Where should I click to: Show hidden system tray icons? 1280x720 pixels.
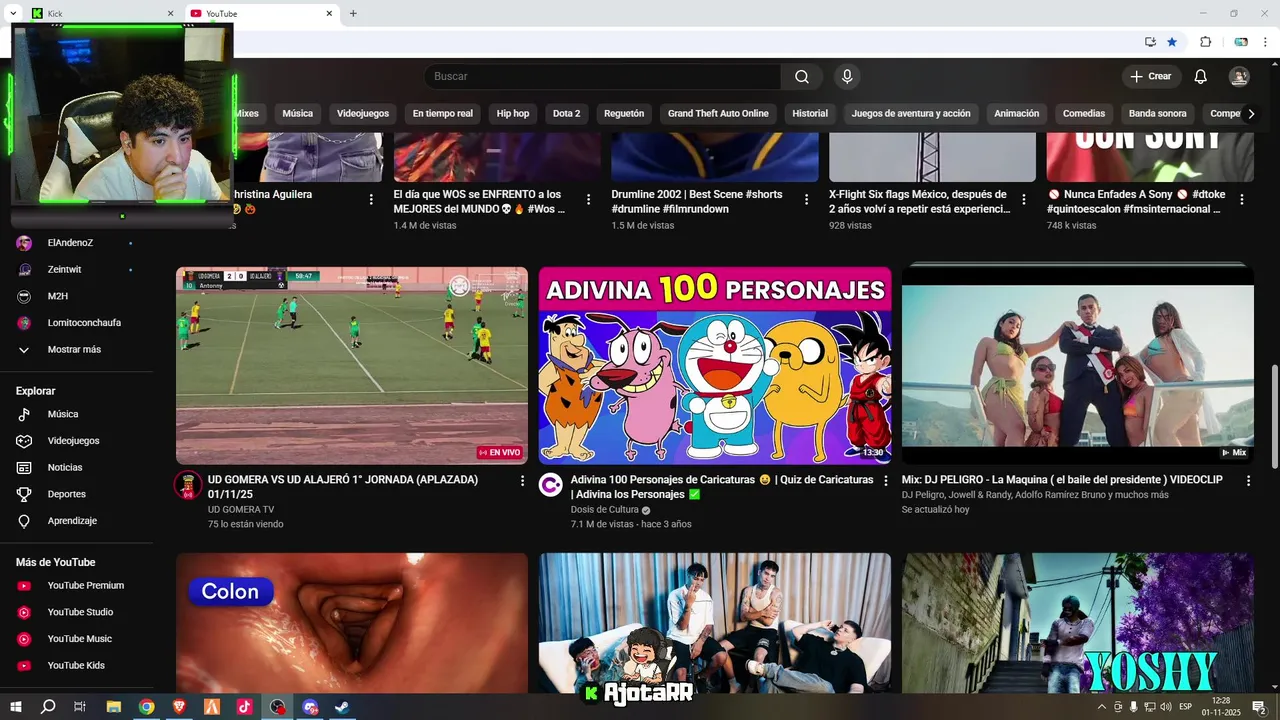pyautogui.click(x=1102, y=707)
